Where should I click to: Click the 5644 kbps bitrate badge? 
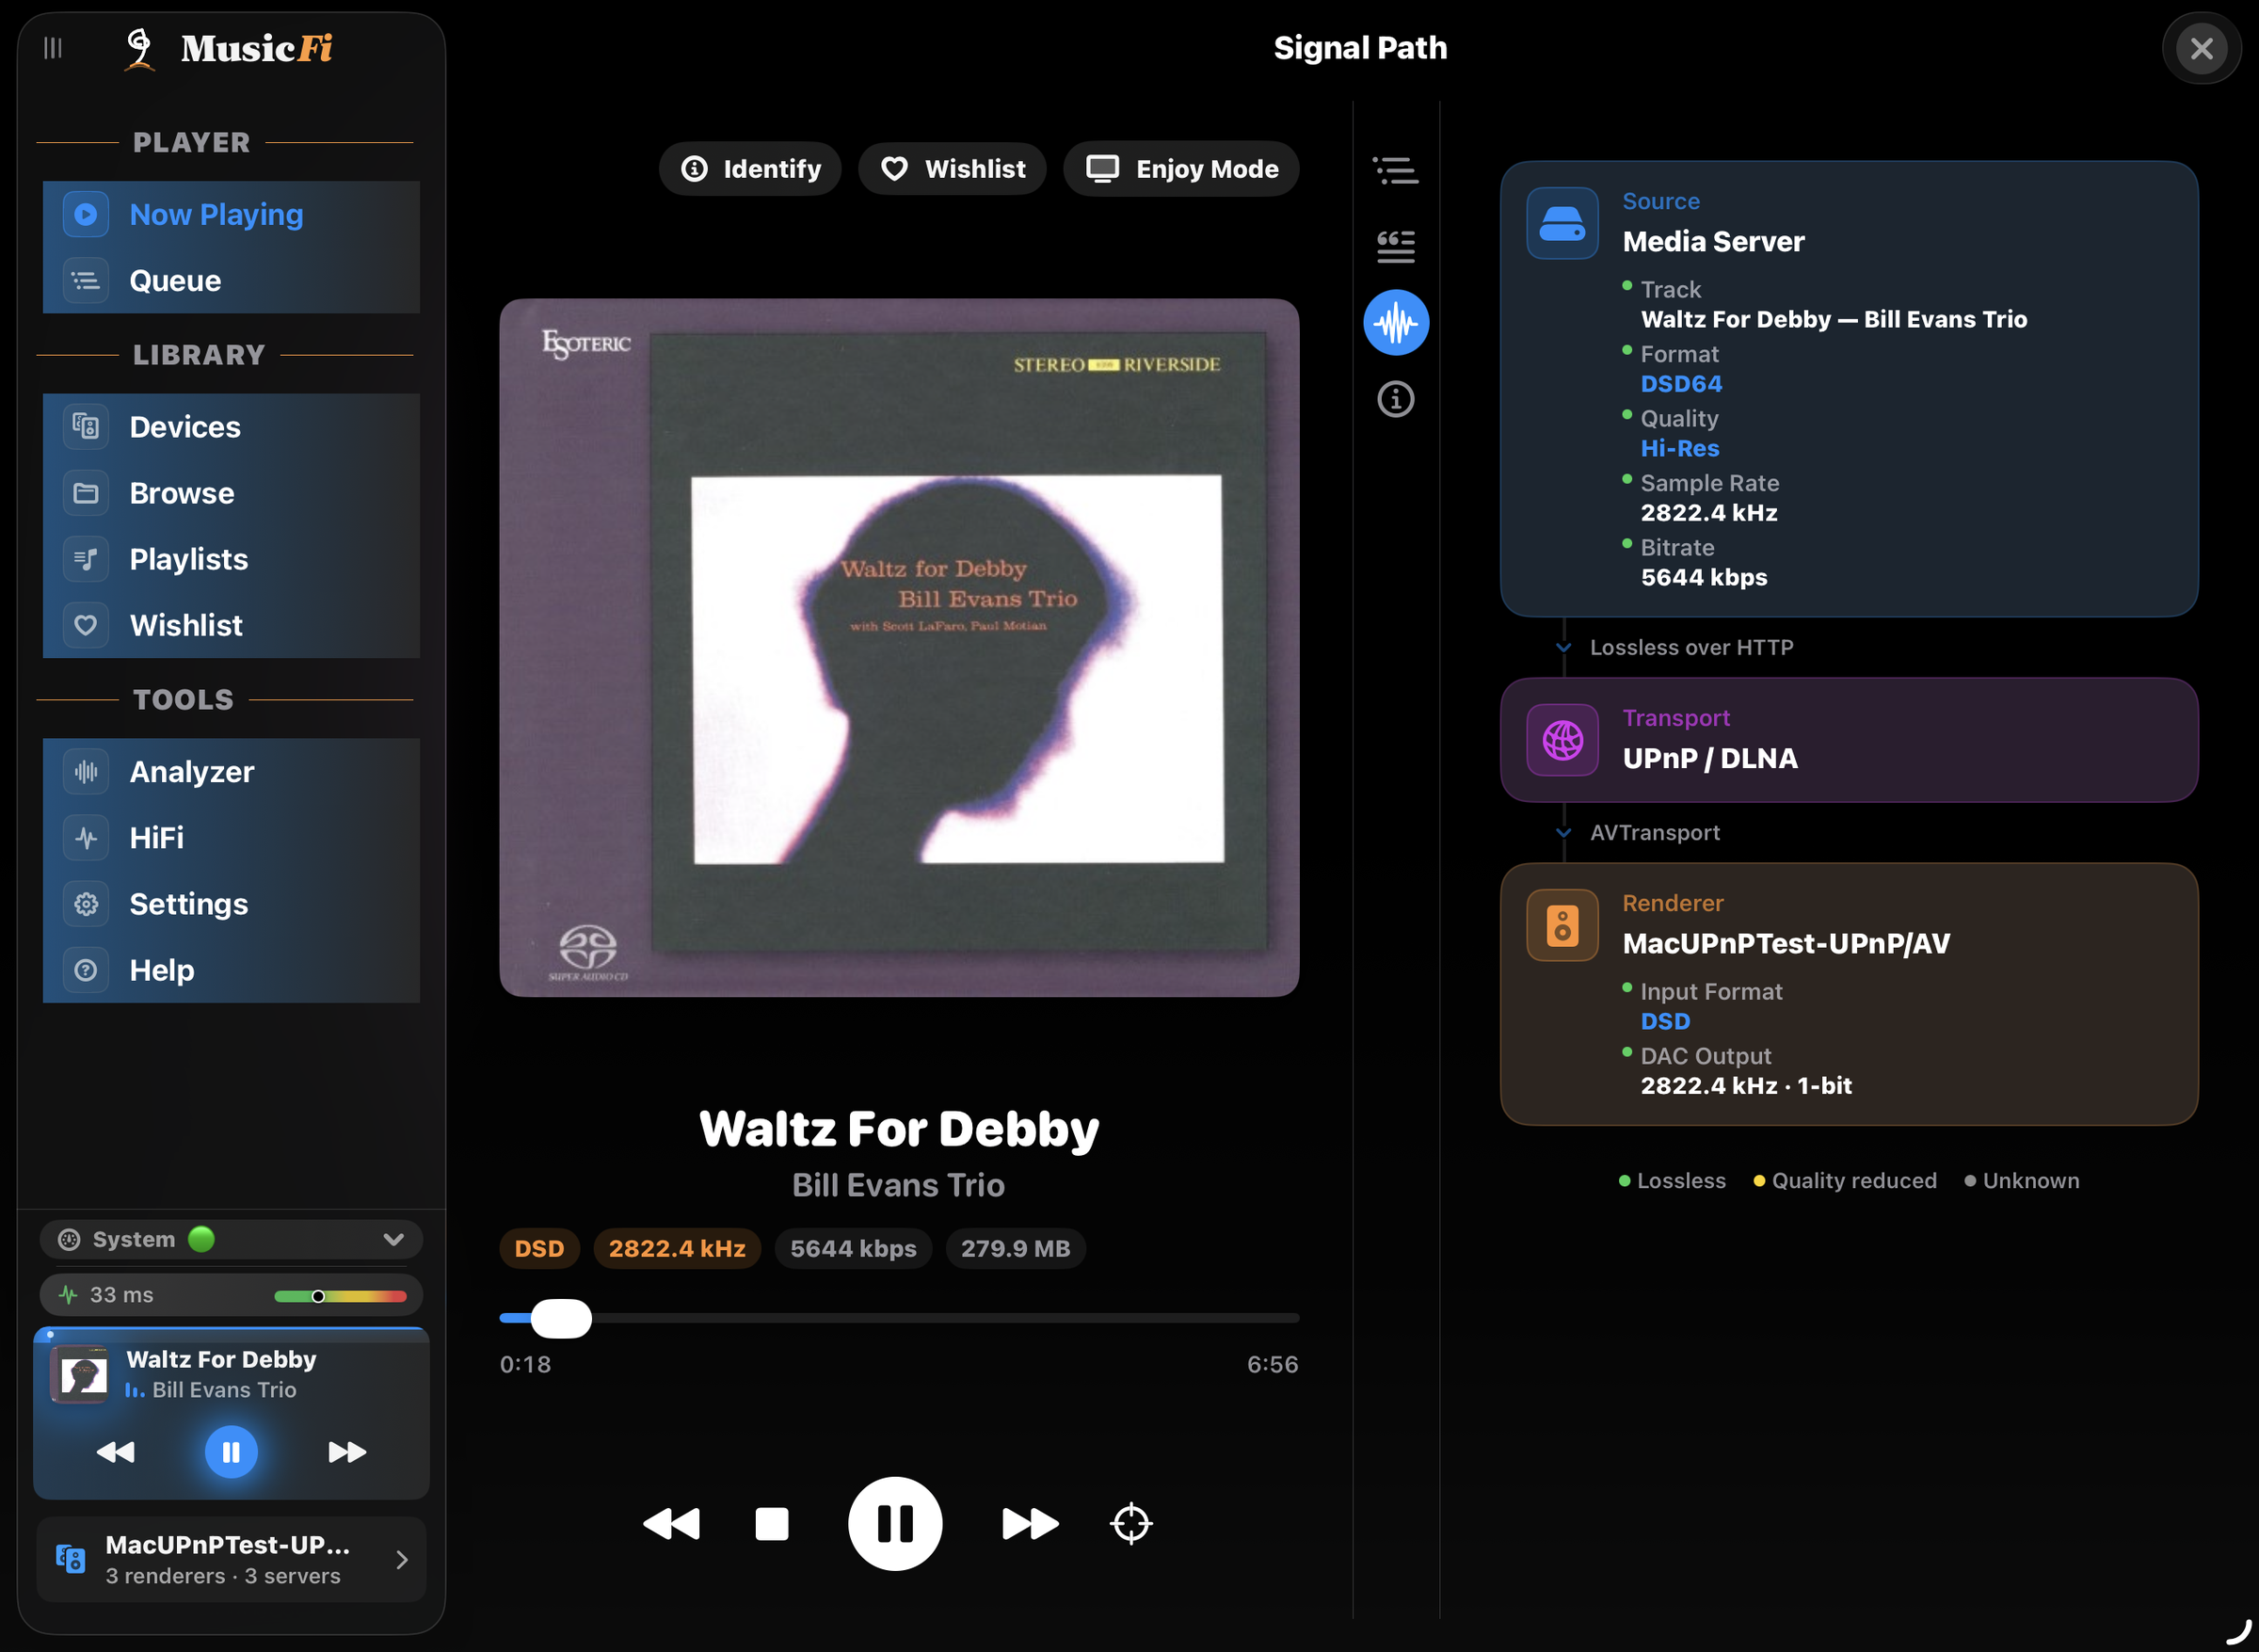click(x=853, y=1249)
